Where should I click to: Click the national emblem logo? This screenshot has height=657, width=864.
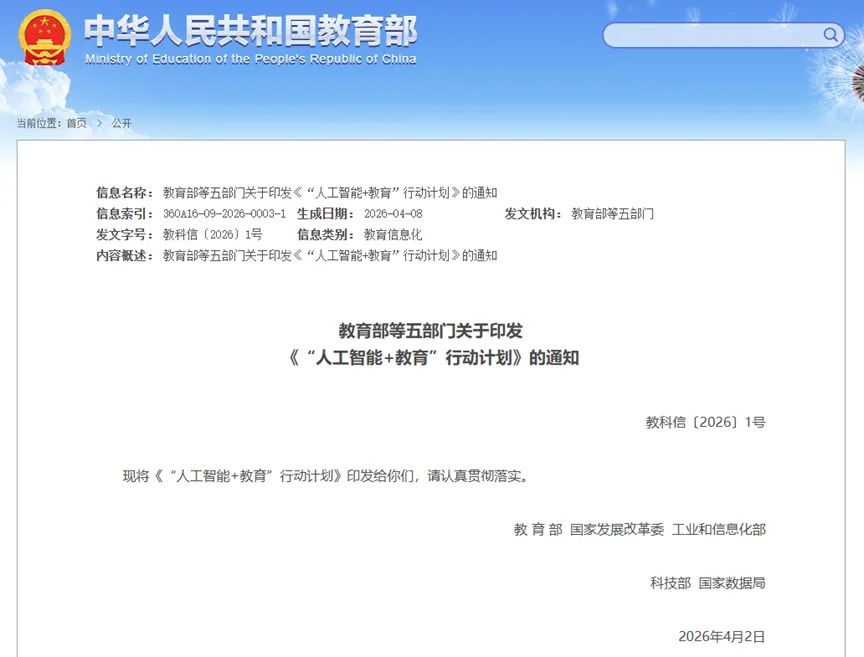[x=45, y=37]
